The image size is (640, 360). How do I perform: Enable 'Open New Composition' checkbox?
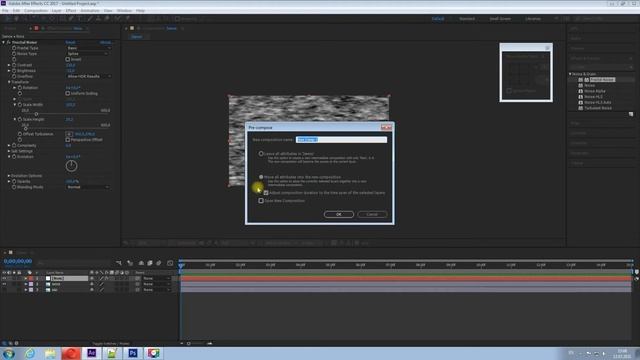[x=261, y=201]
